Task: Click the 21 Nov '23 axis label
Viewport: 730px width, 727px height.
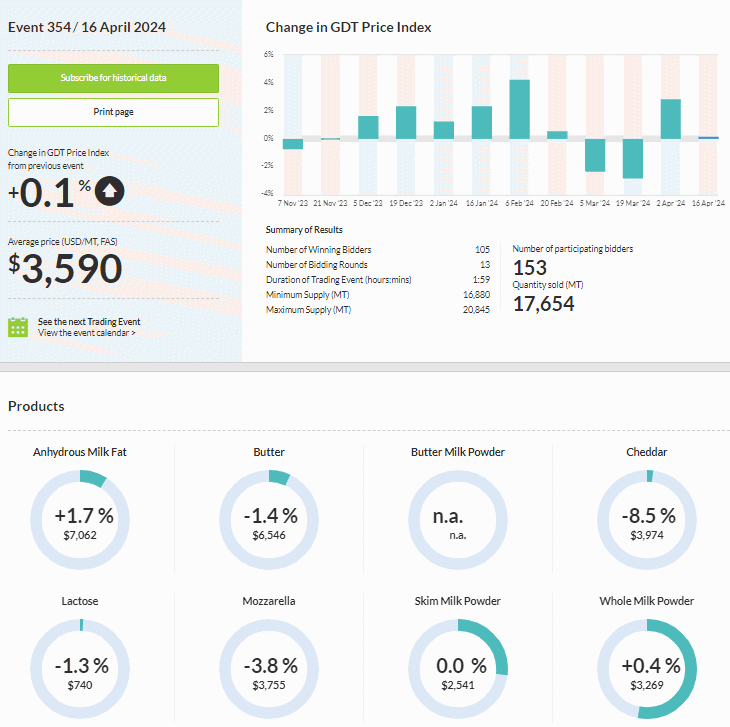Action: coord(330,203)
